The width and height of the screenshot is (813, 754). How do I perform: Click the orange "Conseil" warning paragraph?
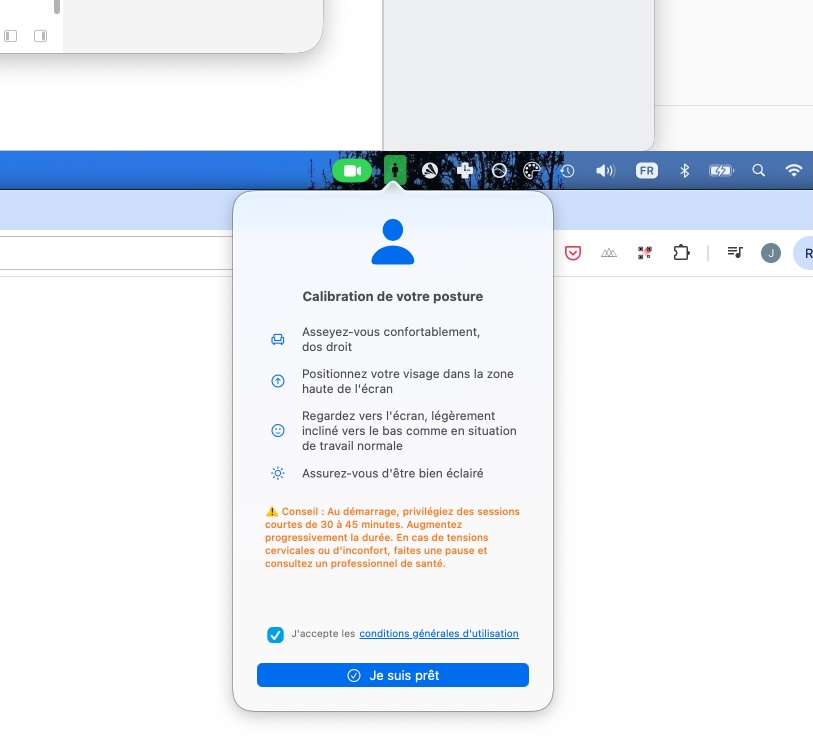tap(393, 537)
